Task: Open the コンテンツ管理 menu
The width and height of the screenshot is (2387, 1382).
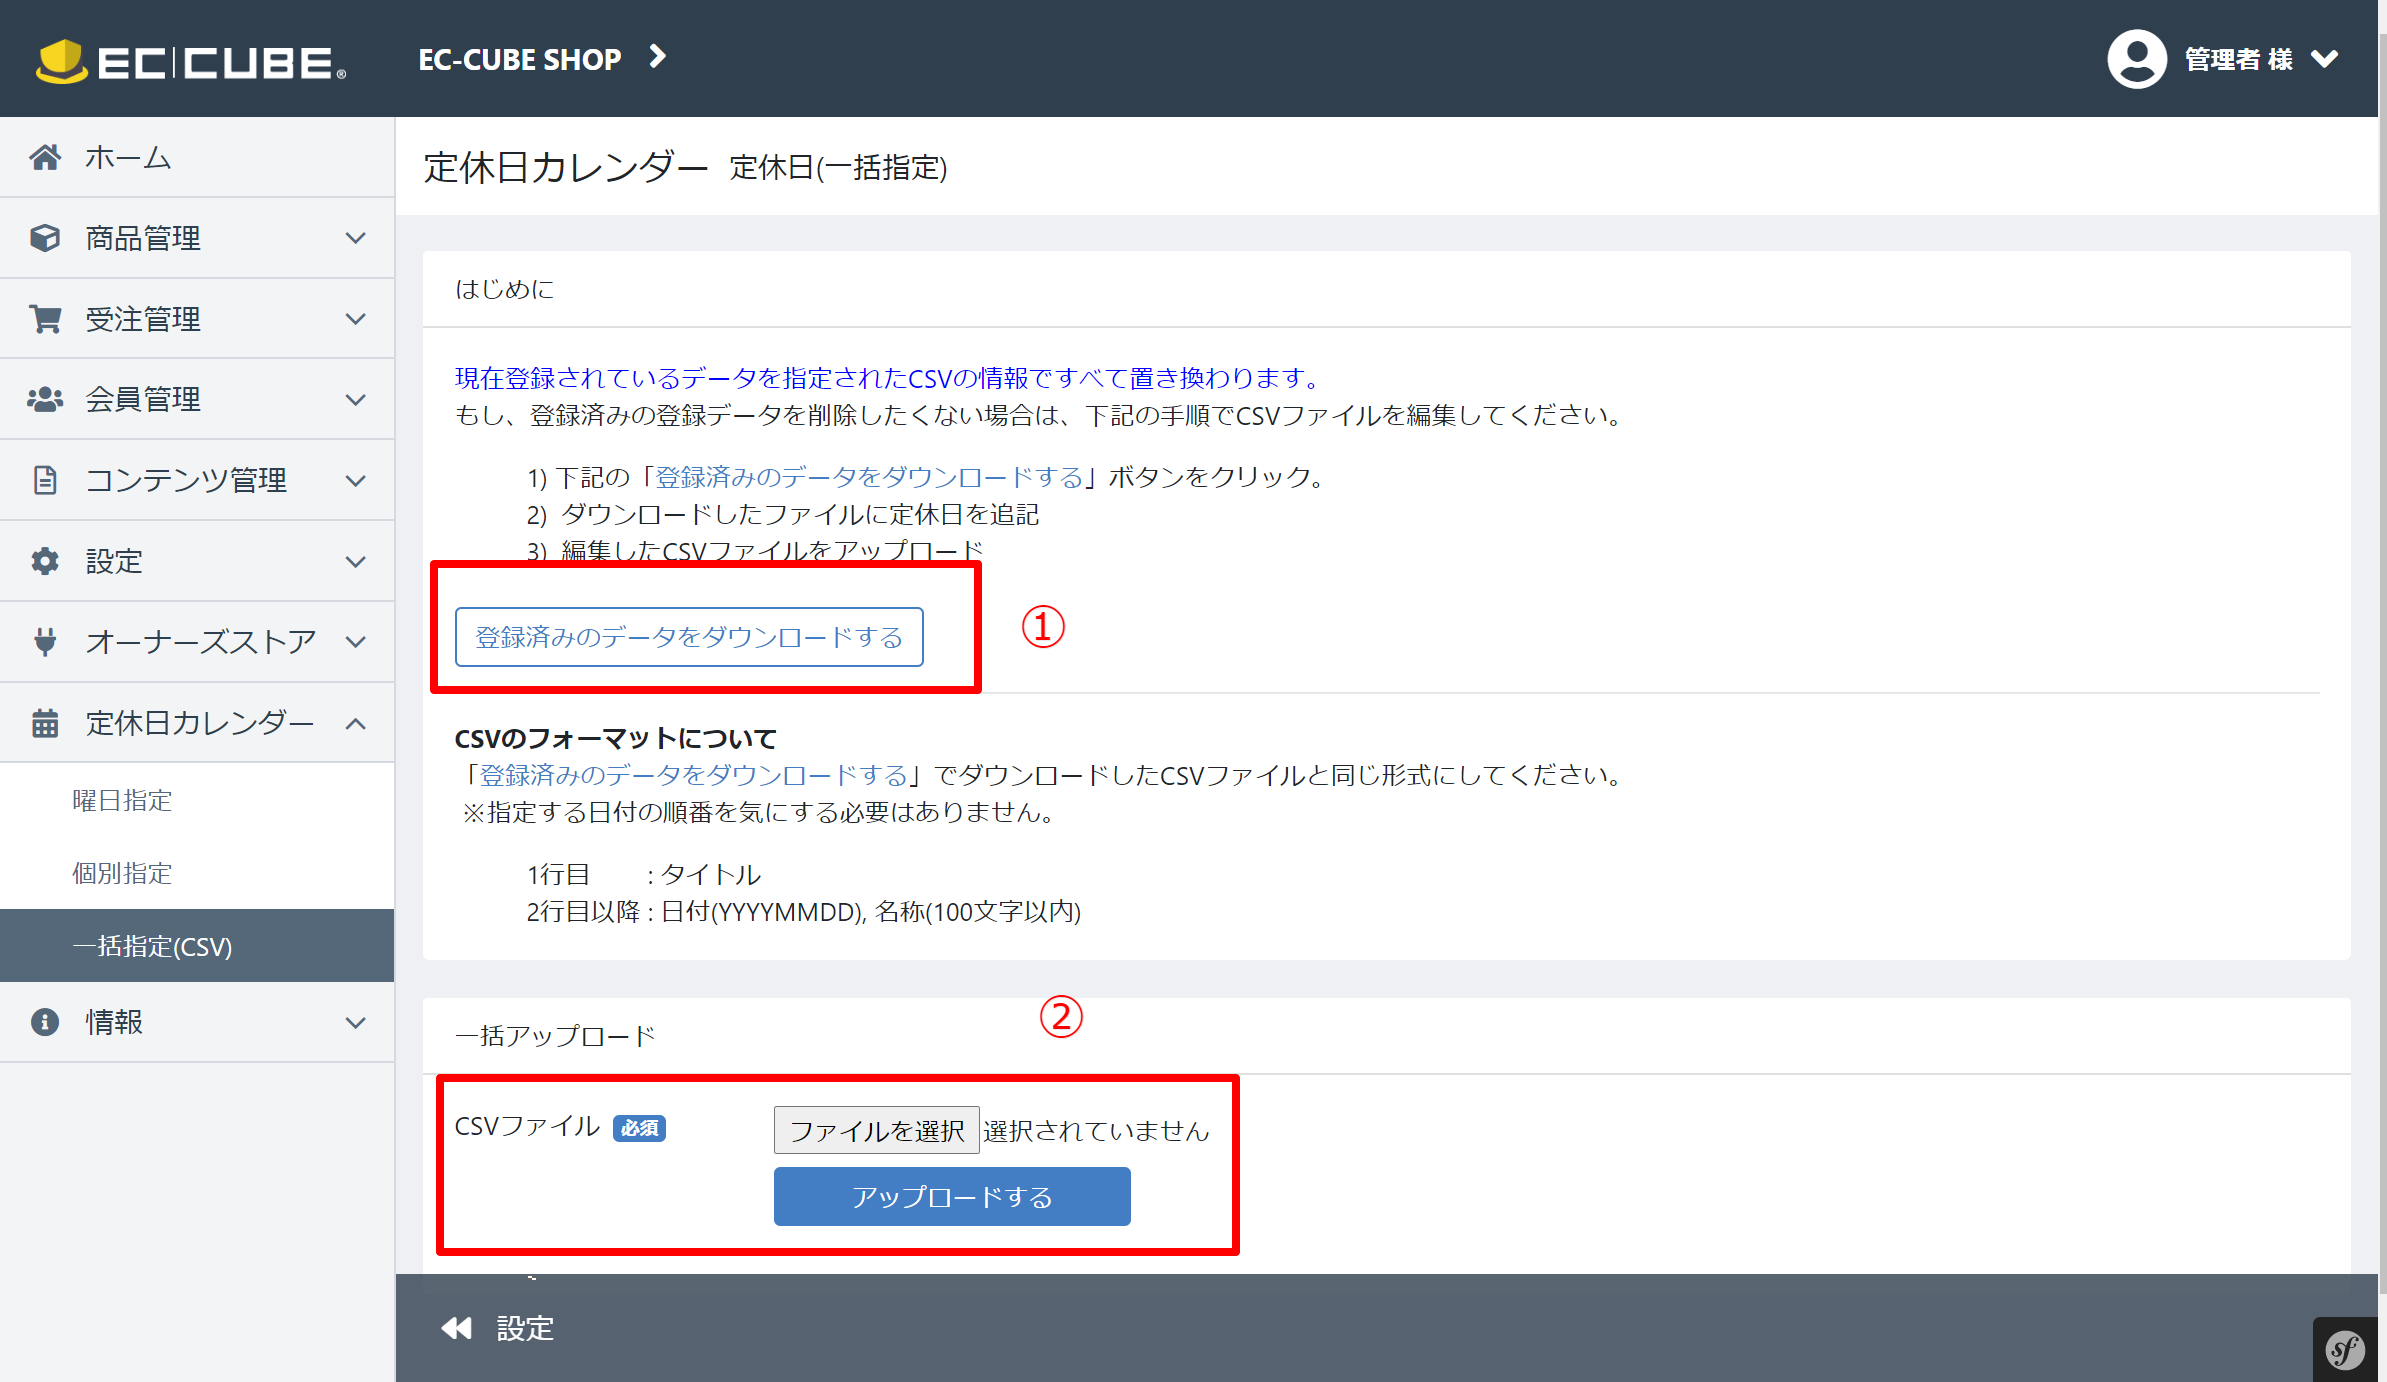Action: [197, 480]
